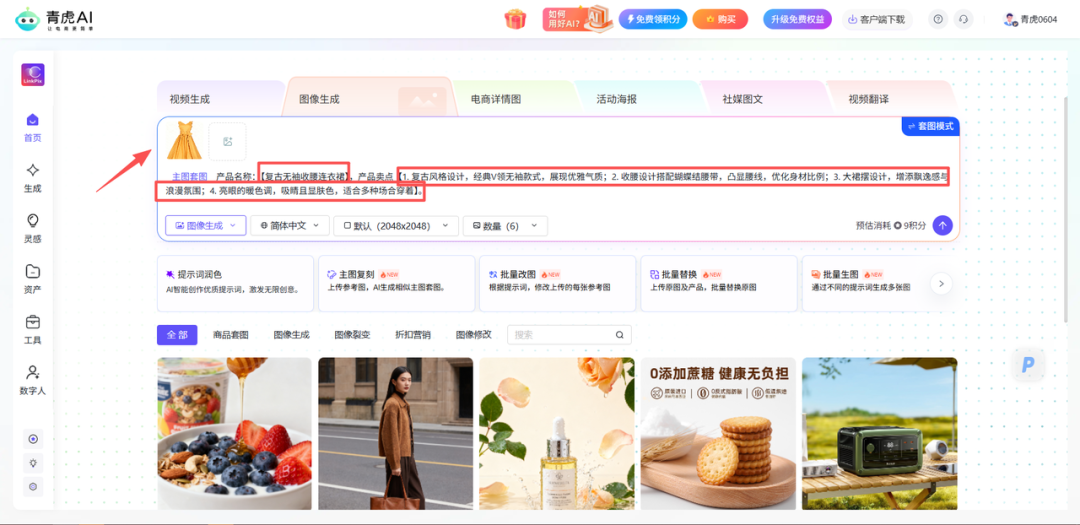1080x525 pixels.
Task: Open the yogurt berries bowl image
Action: coord(234,433)
